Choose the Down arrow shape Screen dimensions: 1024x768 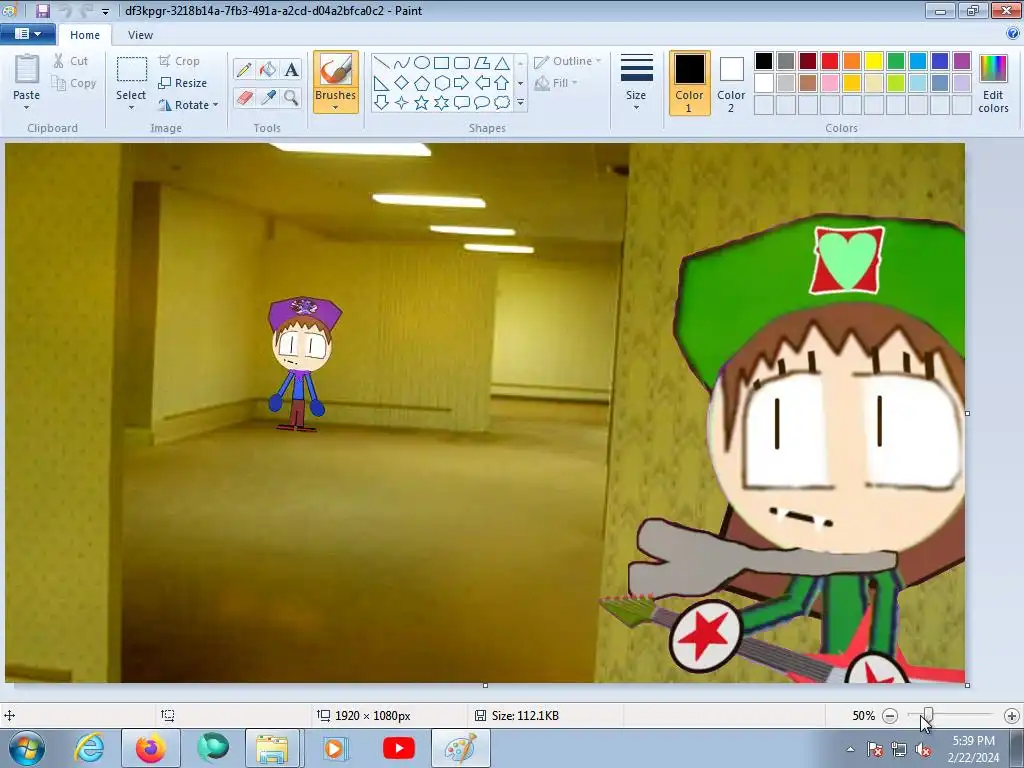point(382,103)
